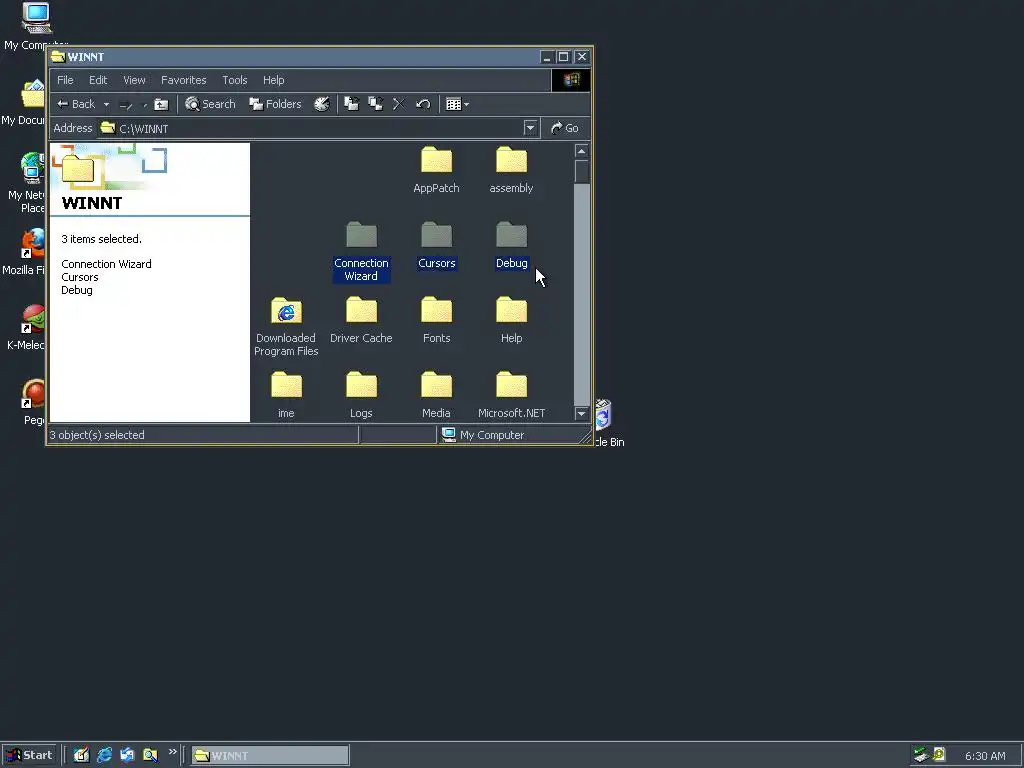Click the network tray icon

pos(921,755)
